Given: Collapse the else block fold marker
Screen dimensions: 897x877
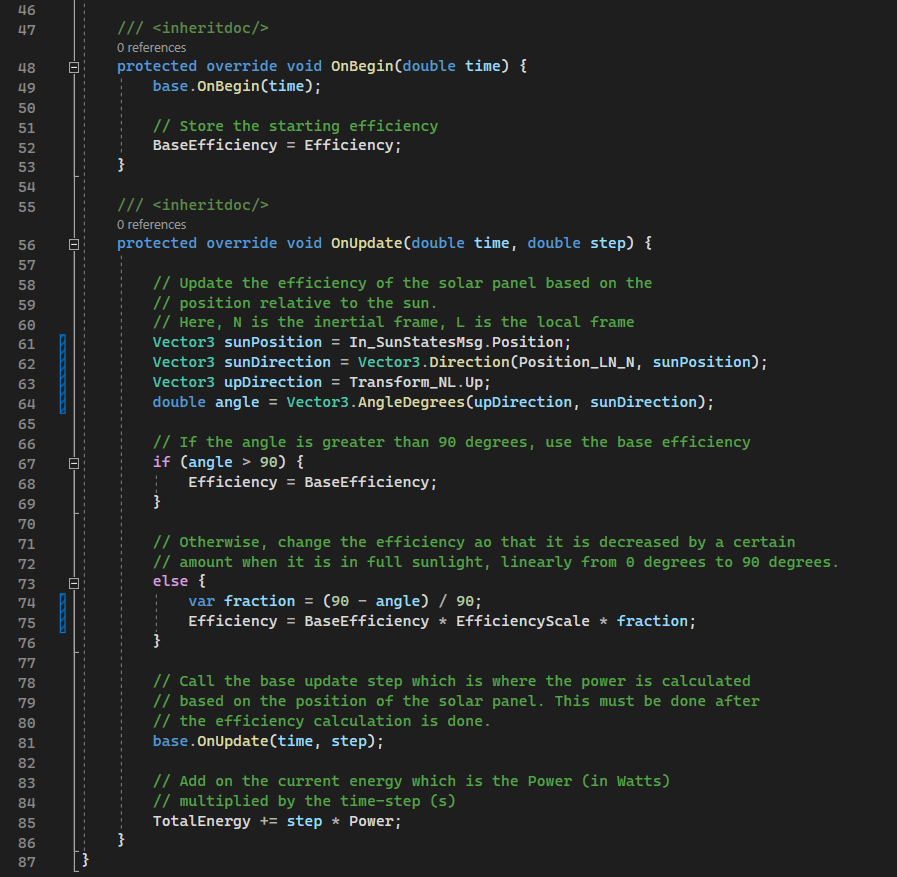Looking at the screenshot, I should (x=74, y=584).
